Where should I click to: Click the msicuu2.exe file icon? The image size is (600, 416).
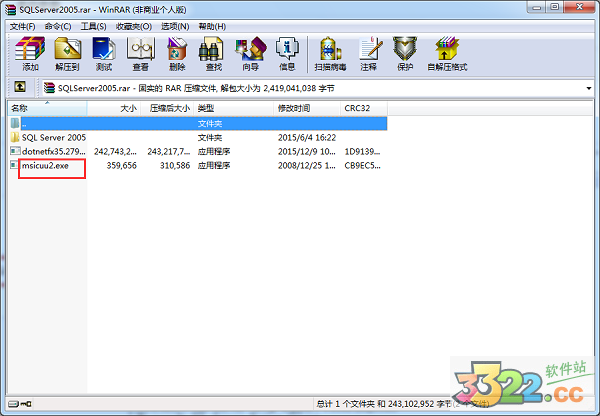[x=15, y=165]
